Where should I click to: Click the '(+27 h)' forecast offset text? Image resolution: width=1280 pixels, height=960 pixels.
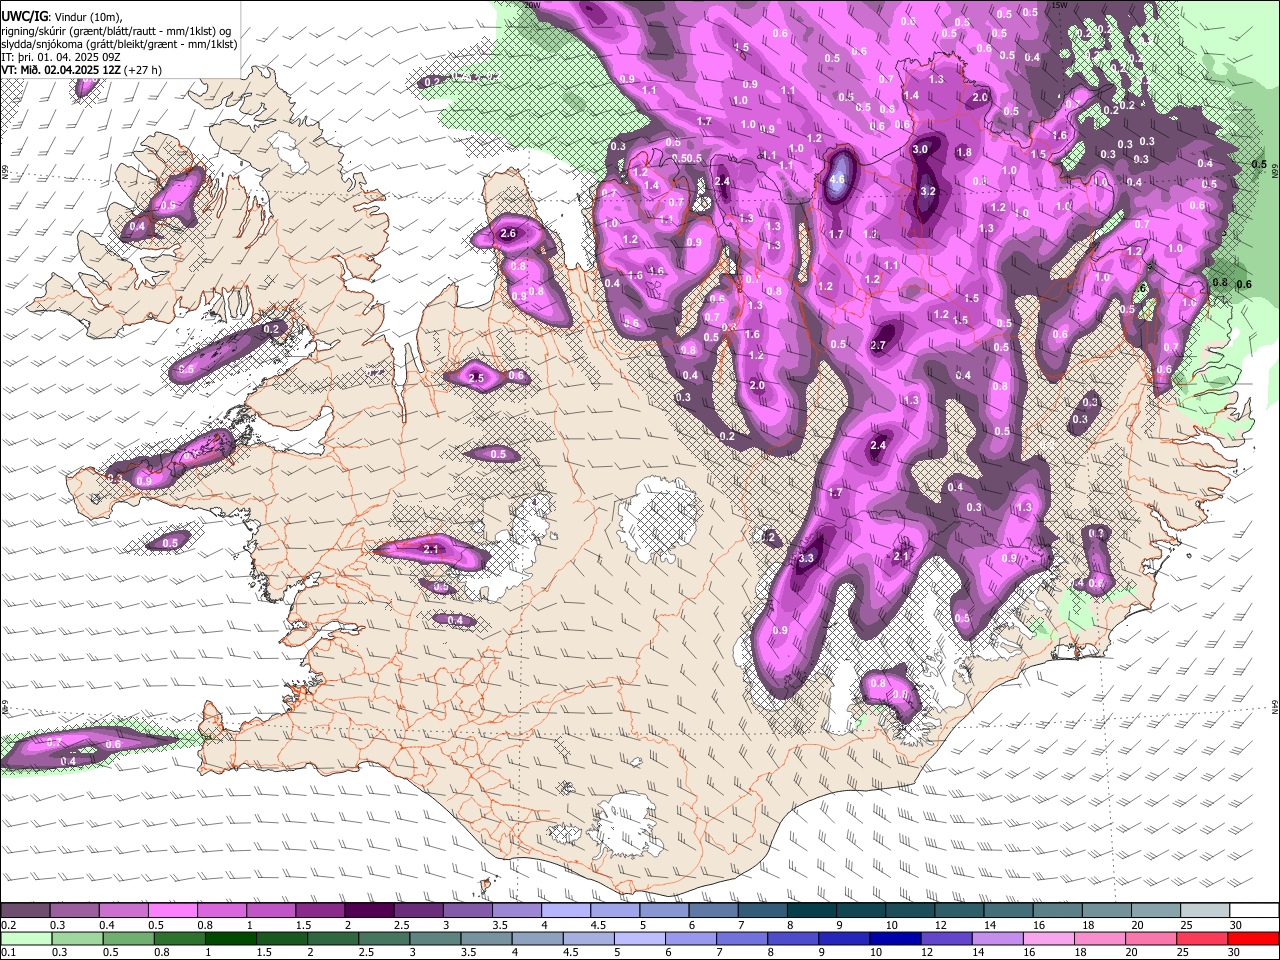(x=143, y=70)
